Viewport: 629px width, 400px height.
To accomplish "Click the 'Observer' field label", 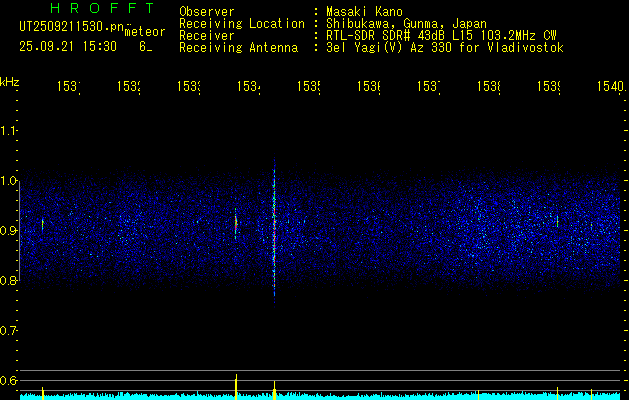I will [x=207, y=11].
